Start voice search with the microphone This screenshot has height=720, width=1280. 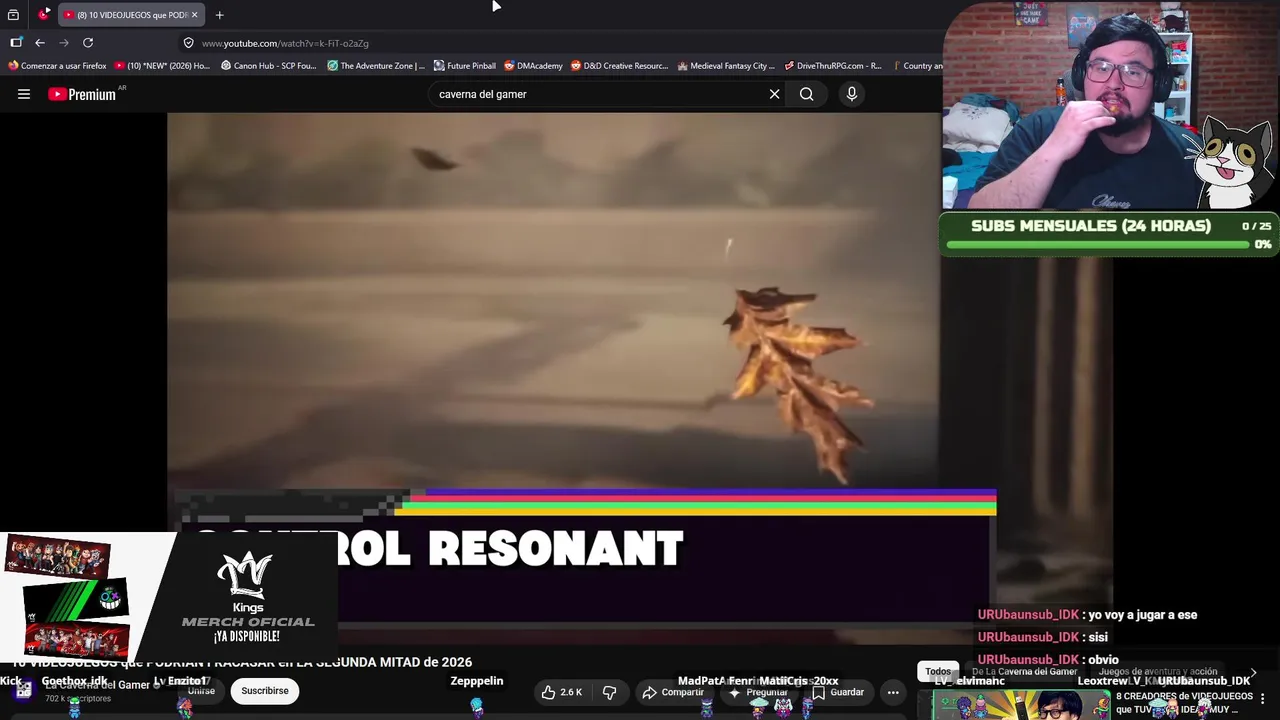coord(852,94)
